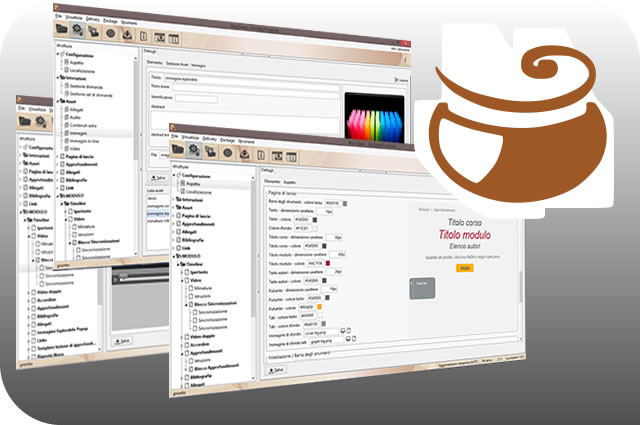Image resolution: width=640 pixels, height=425 pixels.
Task: Switch to Gestione Asset tab in Immagini window
Action: [x=177, y=64]
